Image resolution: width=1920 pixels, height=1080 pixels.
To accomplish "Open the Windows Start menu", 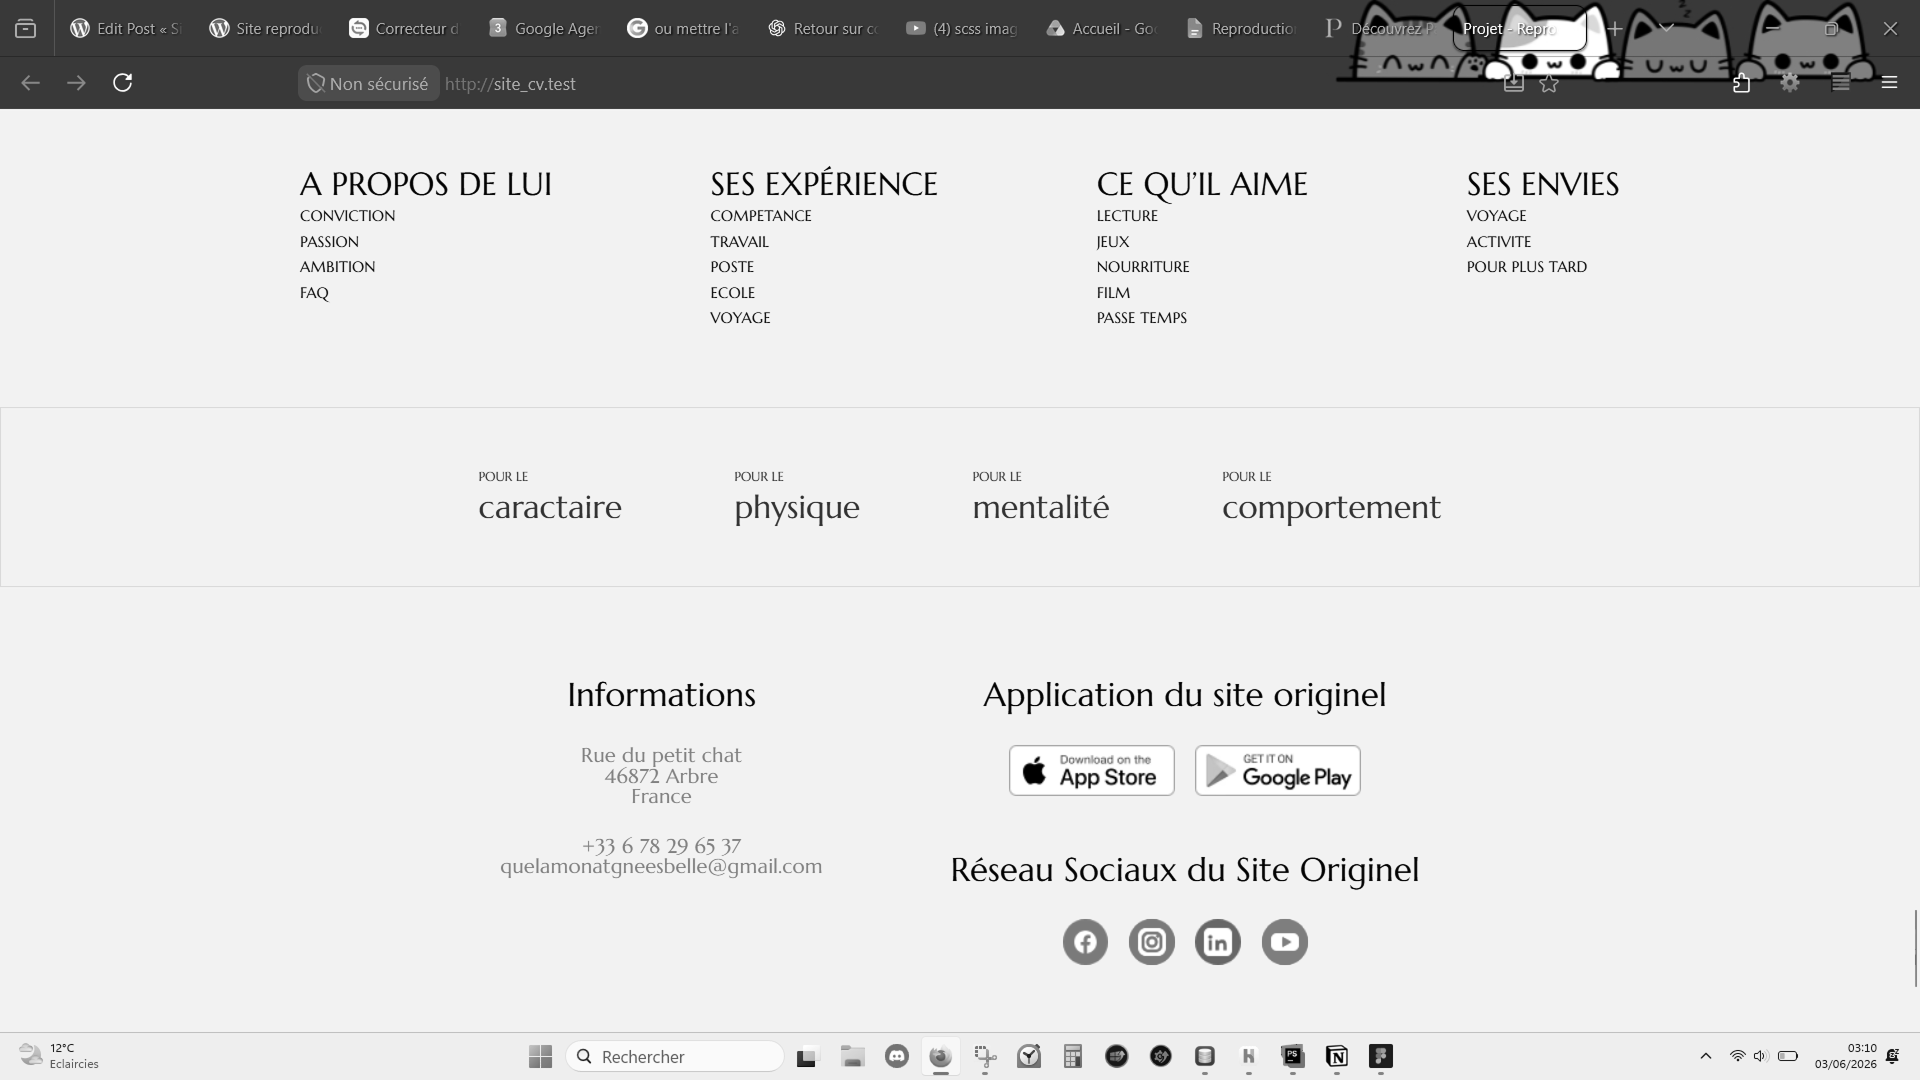I will click(540, 1057).
